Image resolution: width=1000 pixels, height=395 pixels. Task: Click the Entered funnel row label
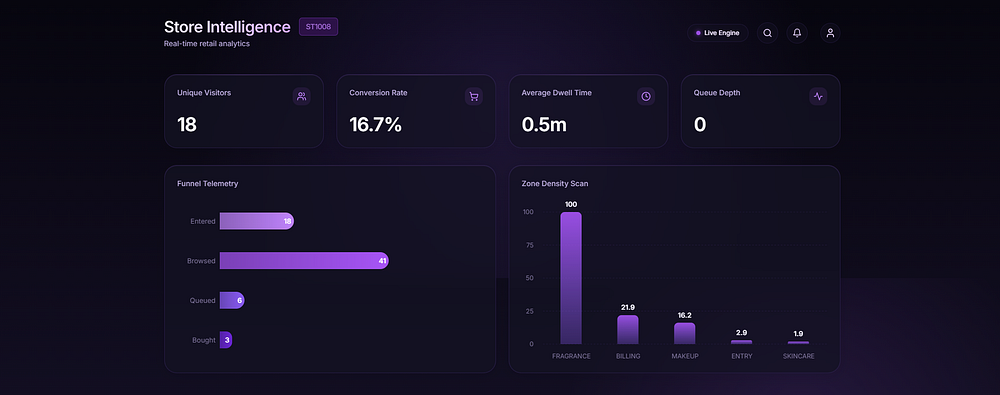[203, 221]
